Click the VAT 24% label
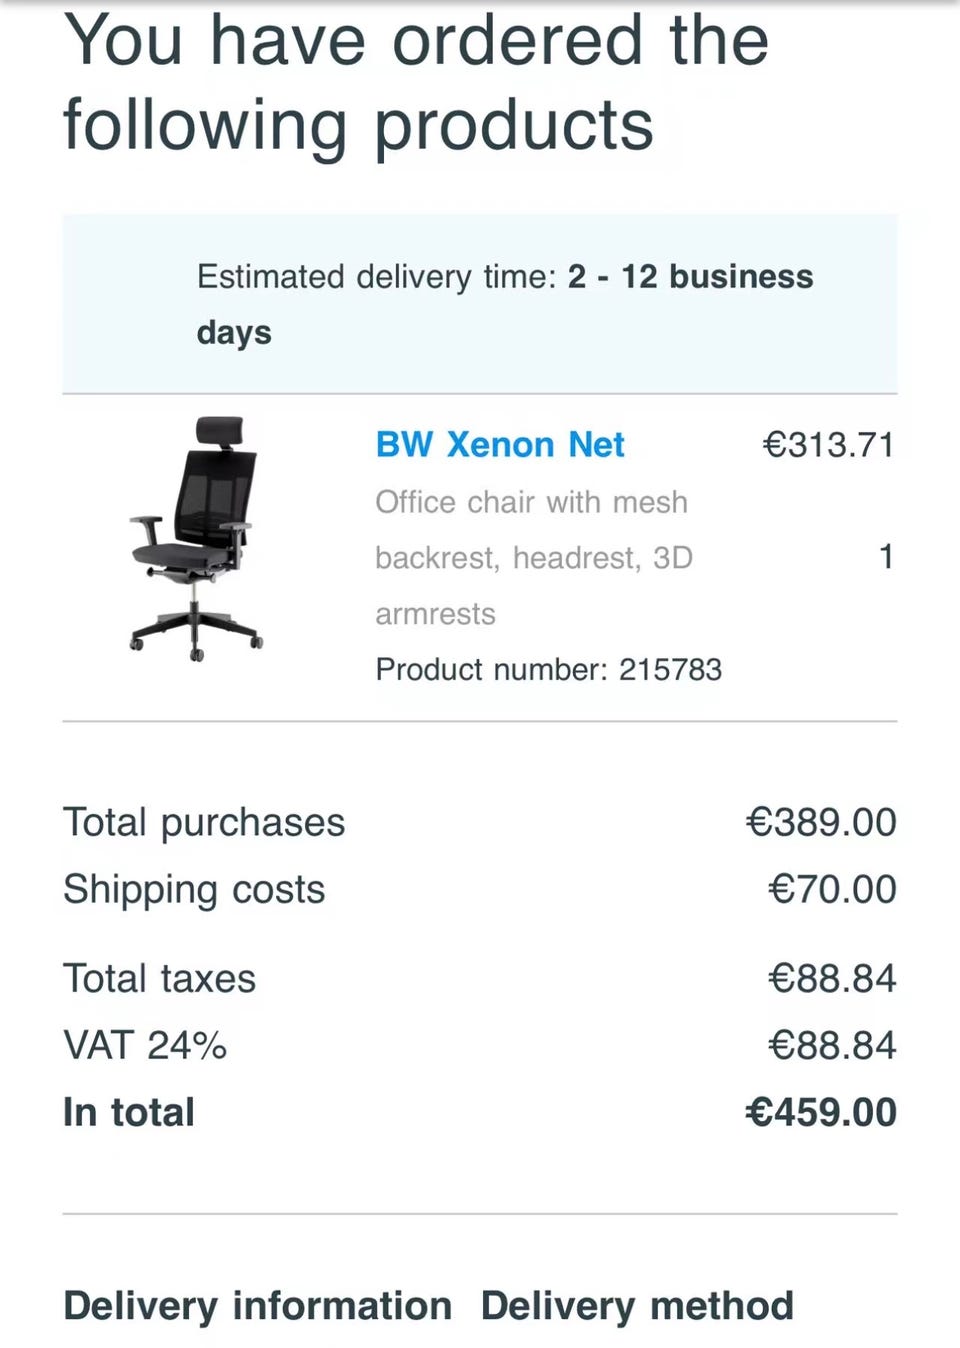The height and width of the screenshot is (1348, 960). [145, 1045]
